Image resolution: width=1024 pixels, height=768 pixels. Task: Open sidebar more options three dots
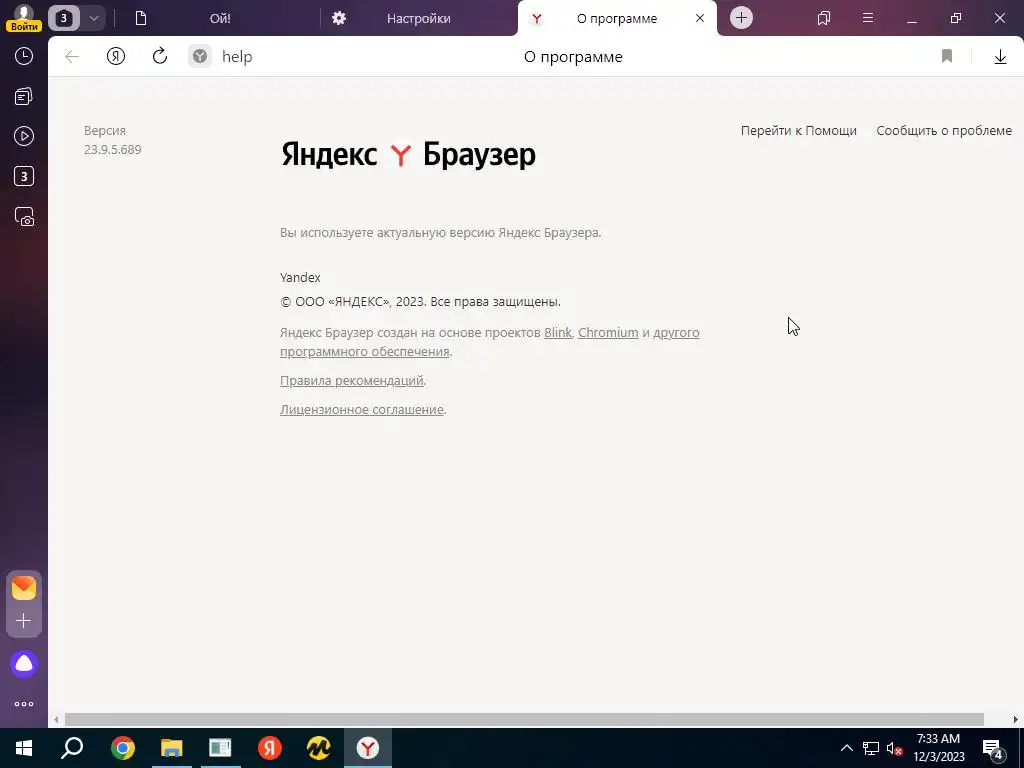(24, 704)
